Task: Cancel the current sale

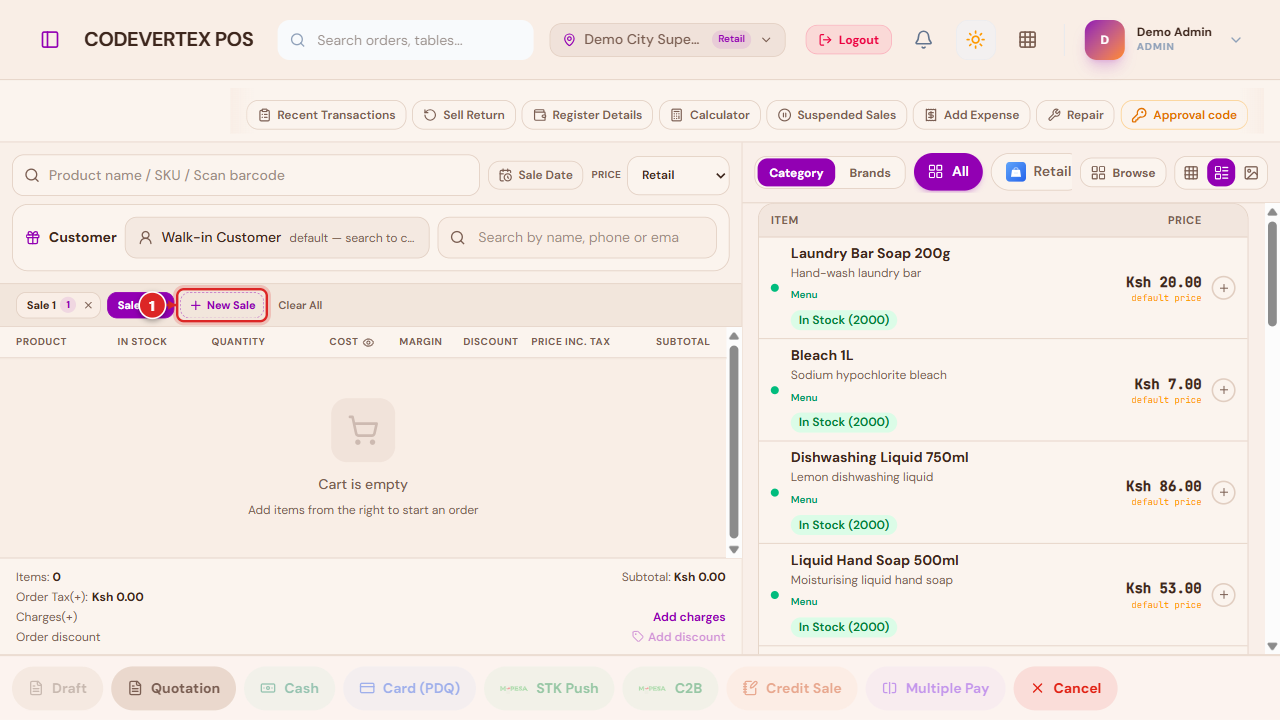Action: pyautogui.click(x=1065, y=688)
